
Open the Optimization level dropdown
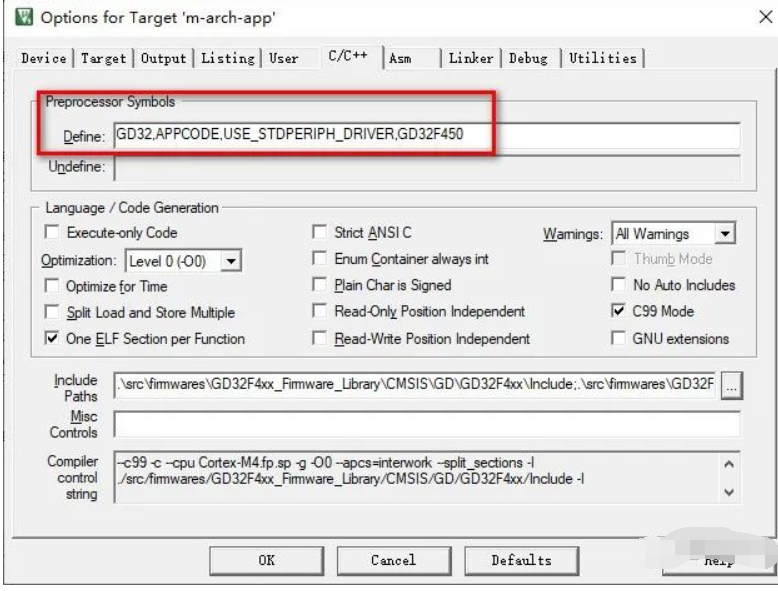[231, 260]
